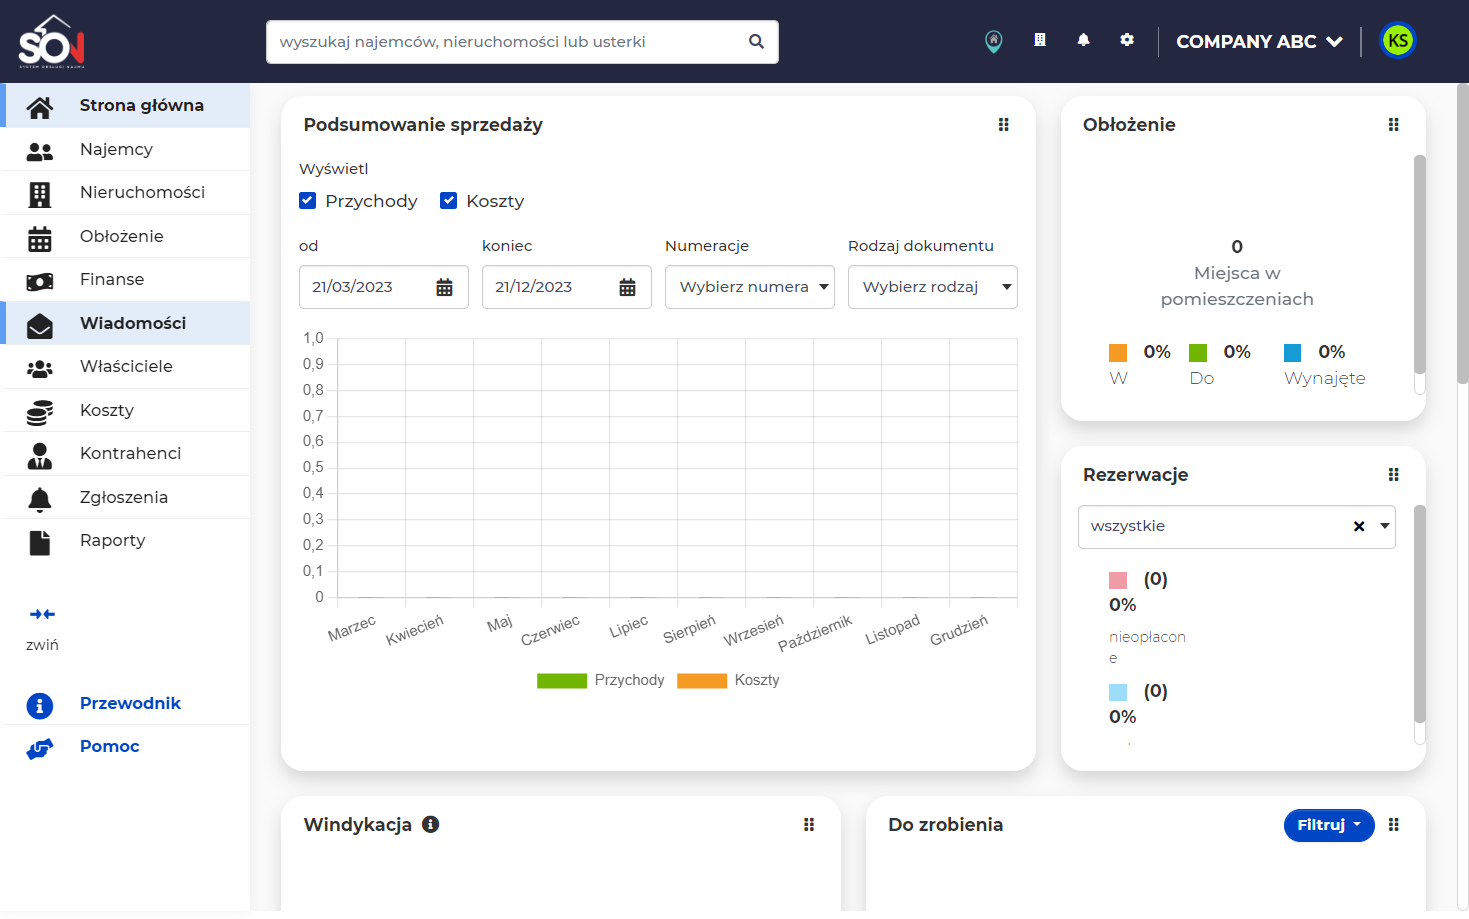Viewport: 1469px width, 919px height.
Task: Click the Pomoc handshake icon
Action: (x=40, y=748)
